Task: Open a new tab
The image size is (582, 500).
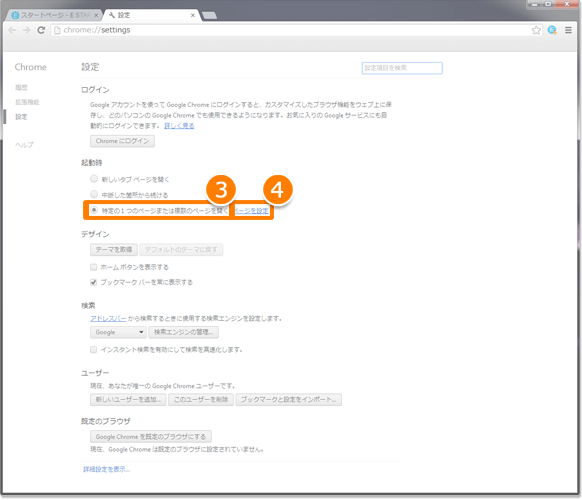Action: click(x=209, y=15)
